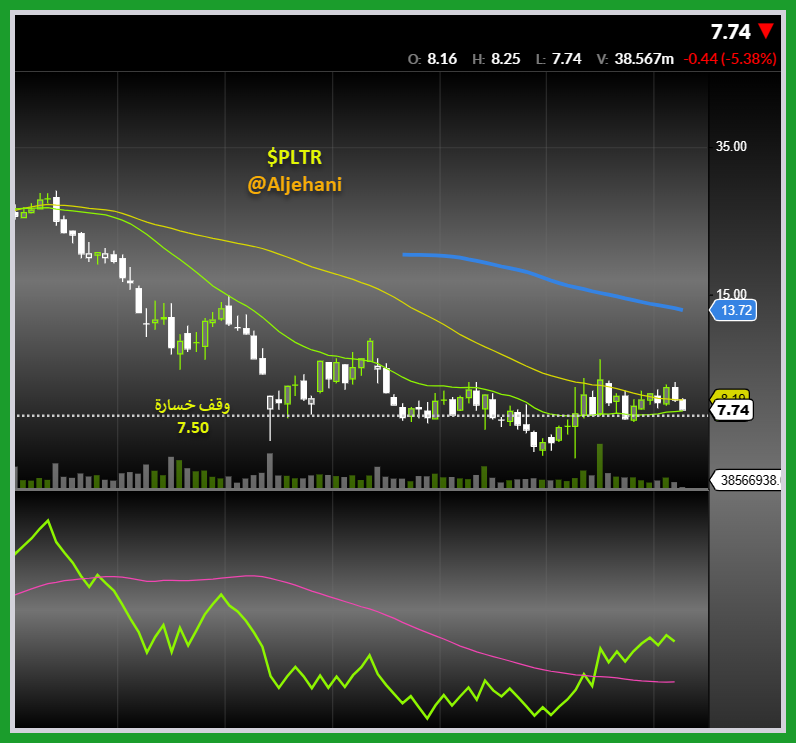The height and width of the screenshot is (743, 796).
Task: Click the last price 7.74 at top
Action: (x=731, y=32)
